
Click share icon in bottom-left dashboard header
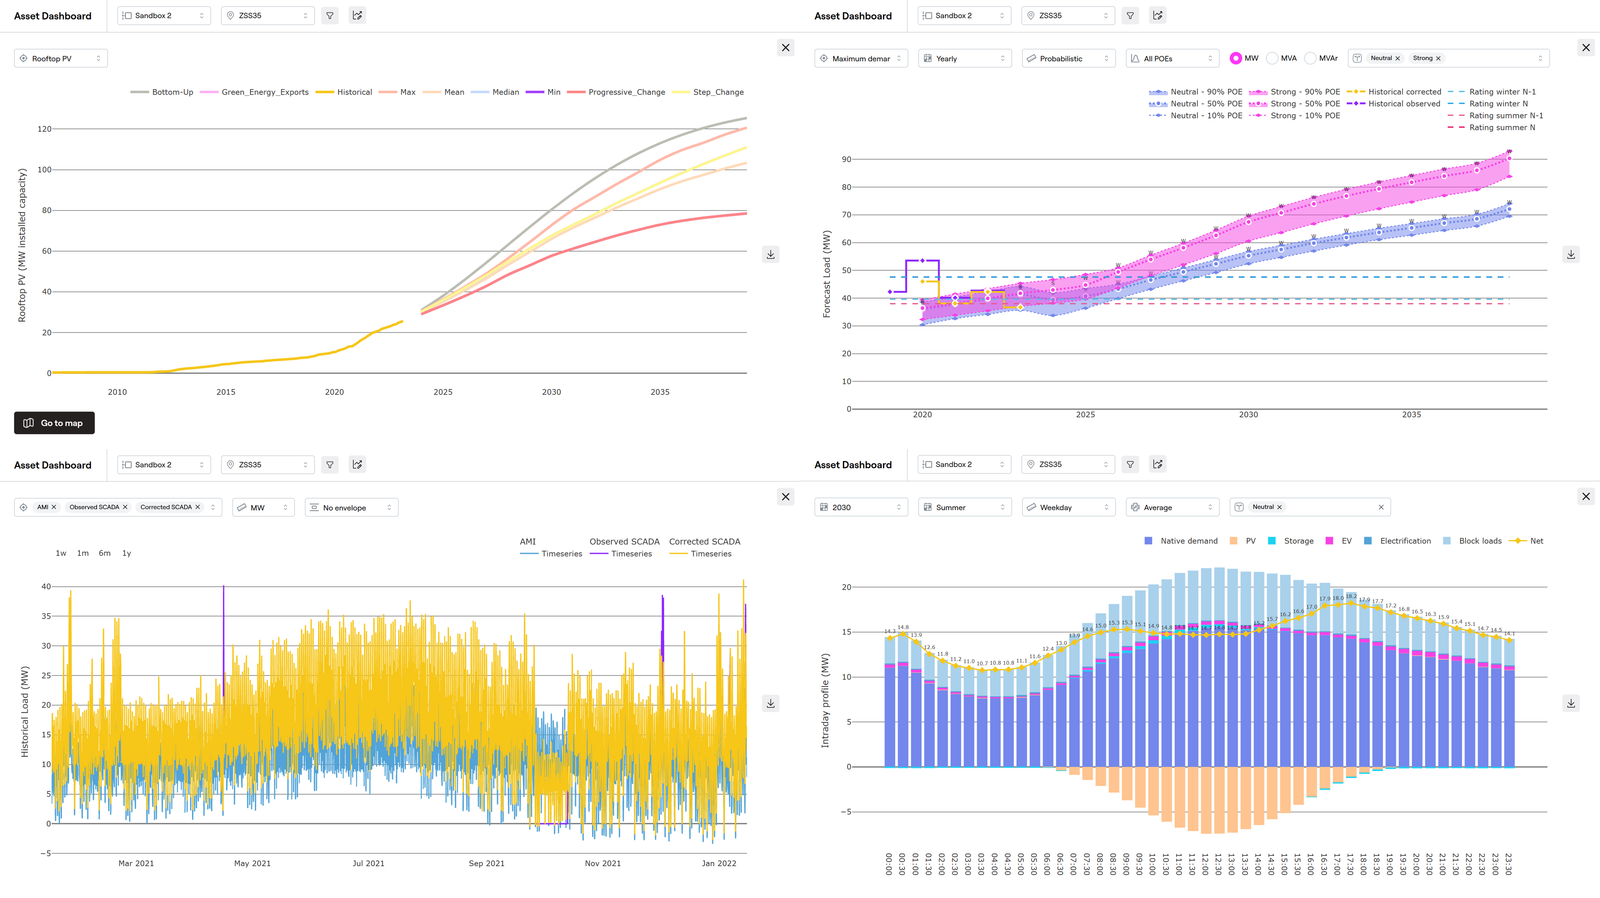pos(358,465)
